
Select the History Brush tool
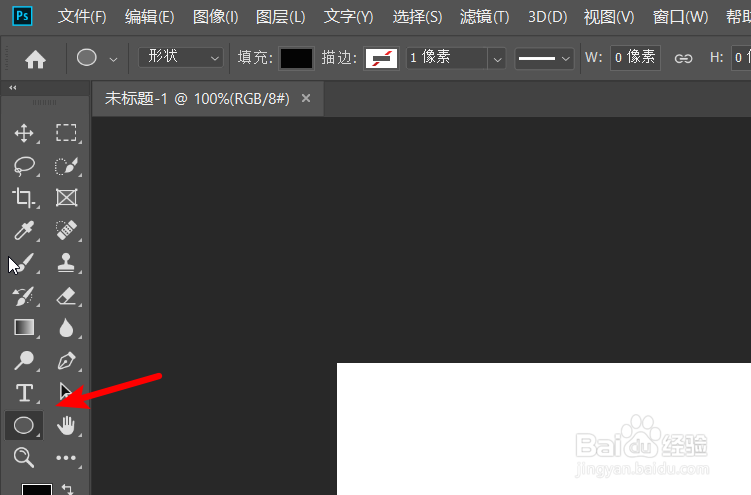coord(24,296)
